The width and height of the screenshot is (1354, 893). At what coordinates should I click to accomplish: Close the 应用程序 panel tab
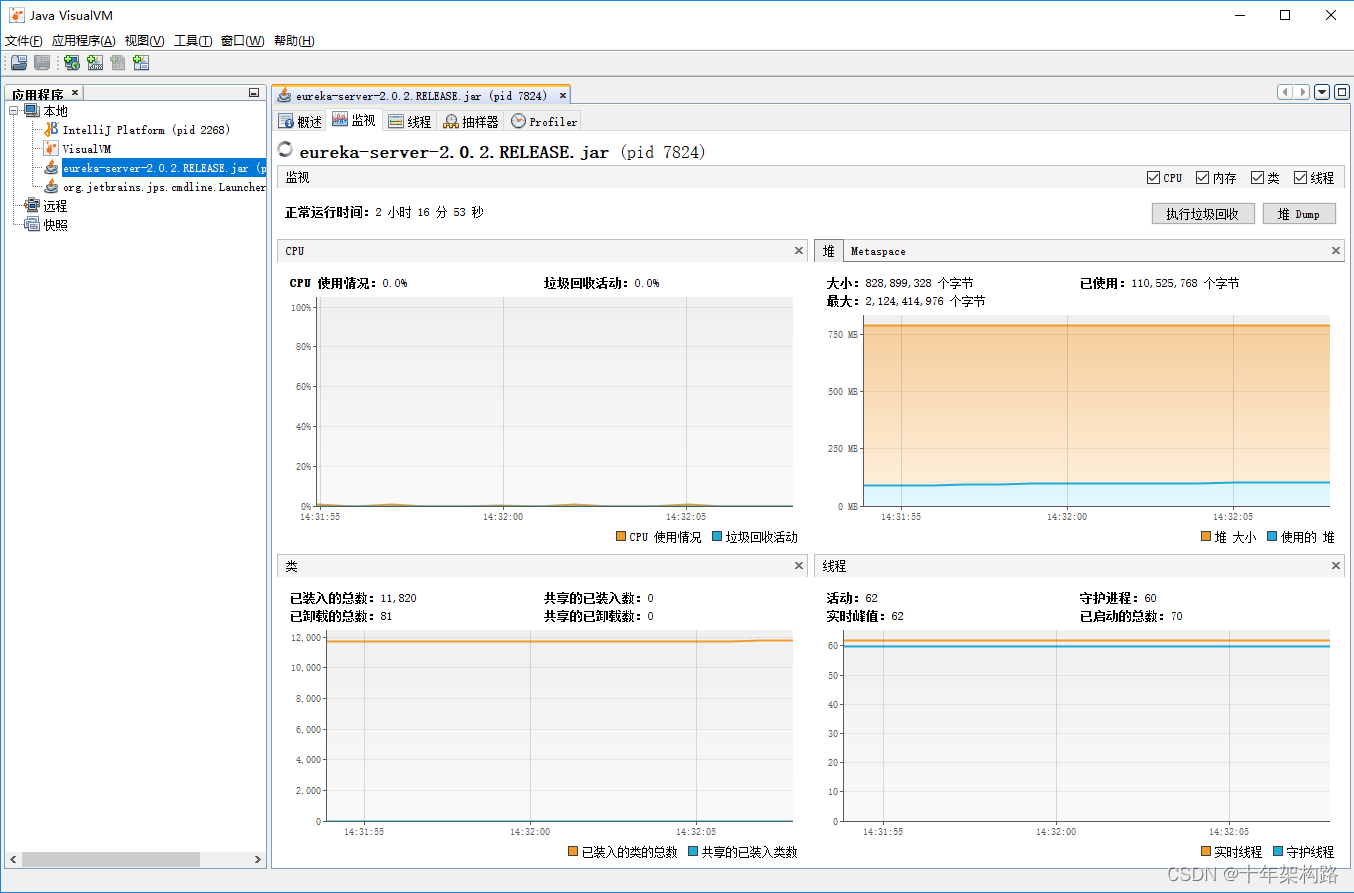point(75,93)
